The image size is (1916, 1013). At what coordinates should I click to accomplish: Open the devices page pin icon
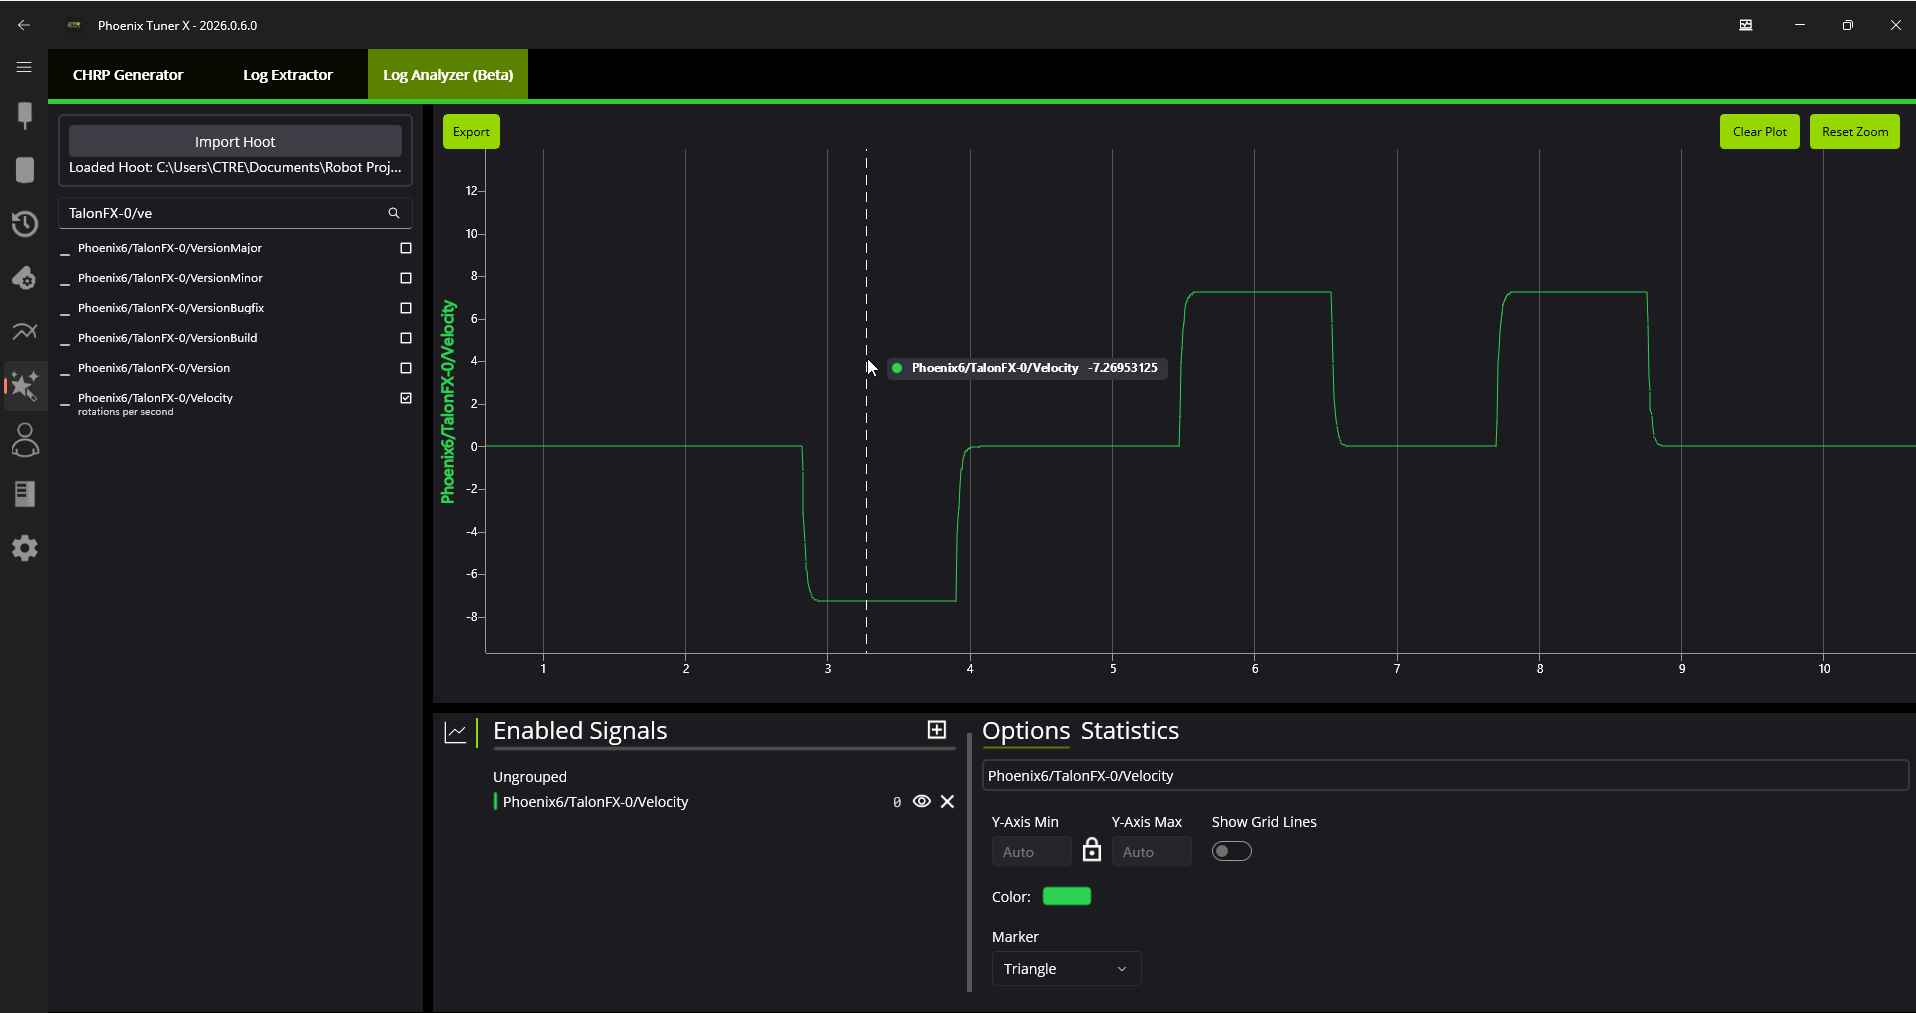click(25, 115)
